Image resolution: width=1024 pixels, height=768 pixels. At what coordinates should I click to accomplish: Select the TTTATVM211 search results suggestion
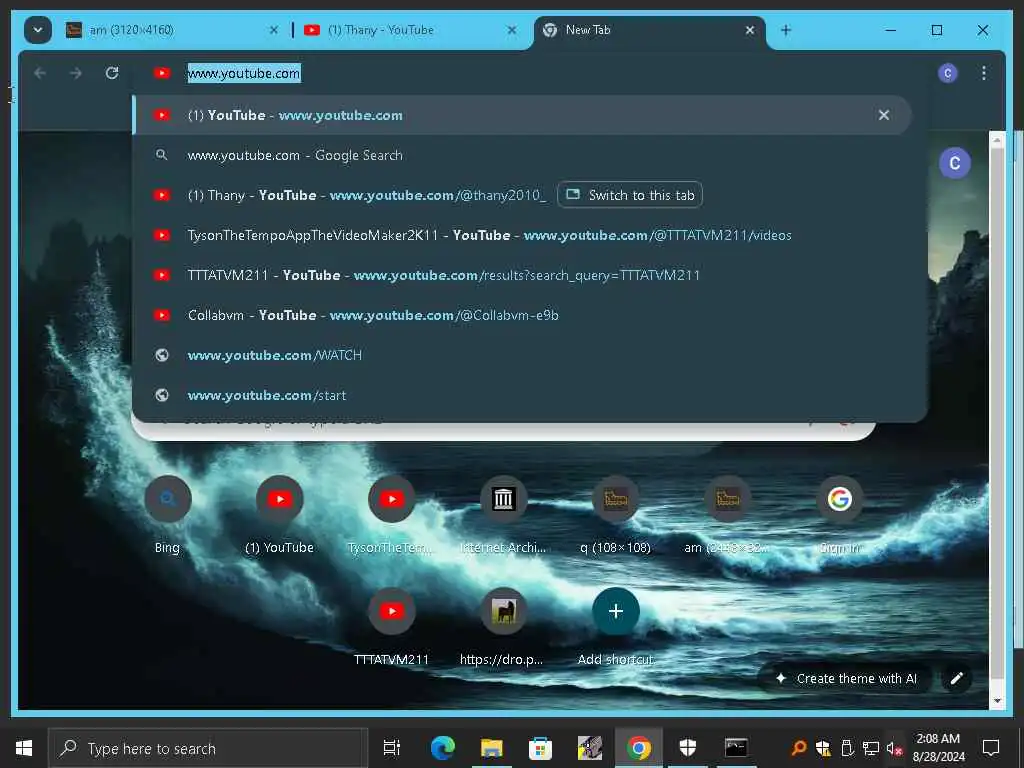(522, 276)
